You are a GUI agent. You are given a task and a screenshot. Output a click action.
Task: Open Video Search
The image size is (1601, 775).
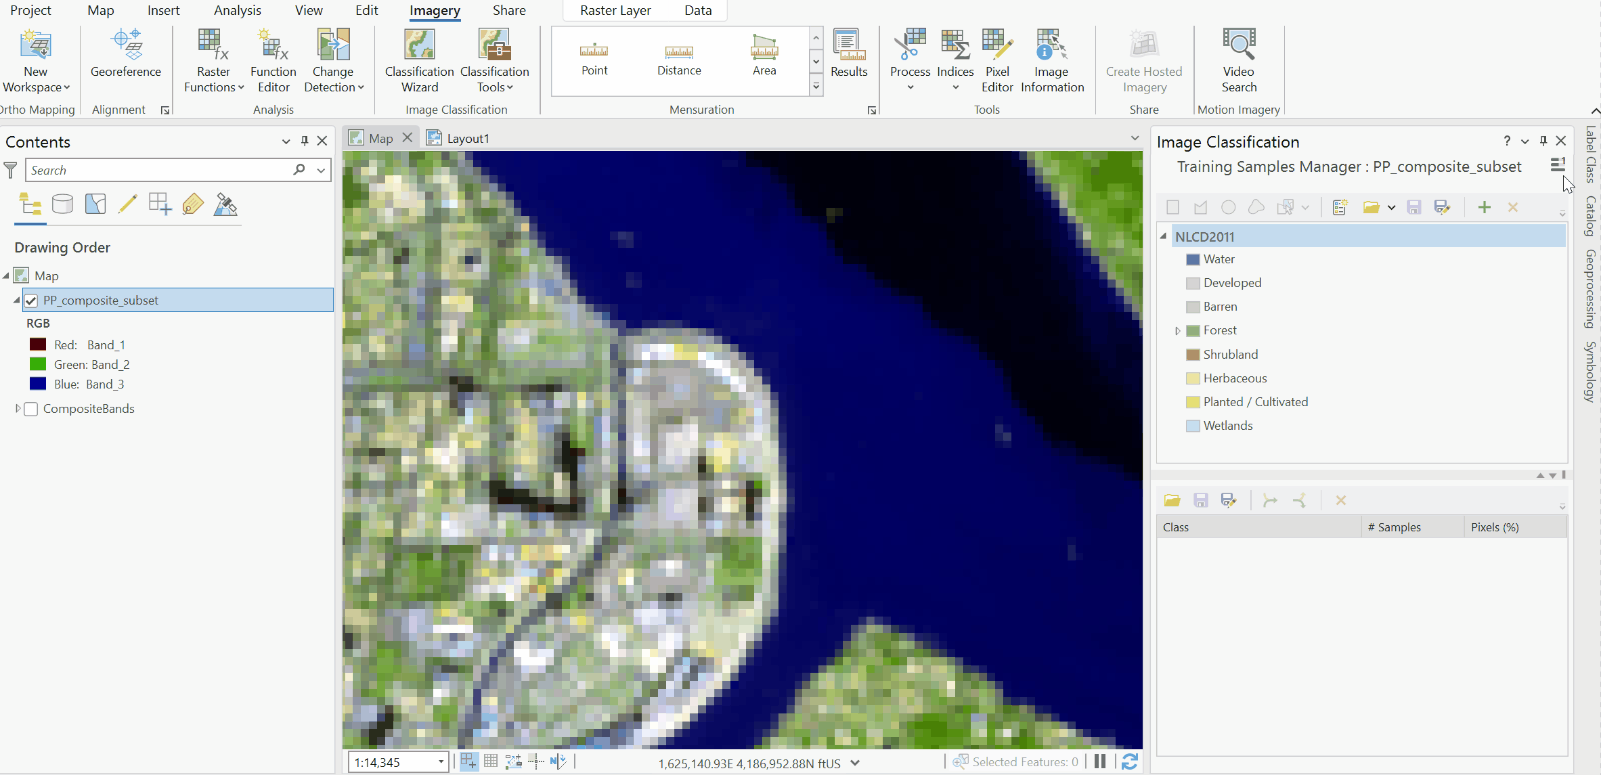[1238, 61]
